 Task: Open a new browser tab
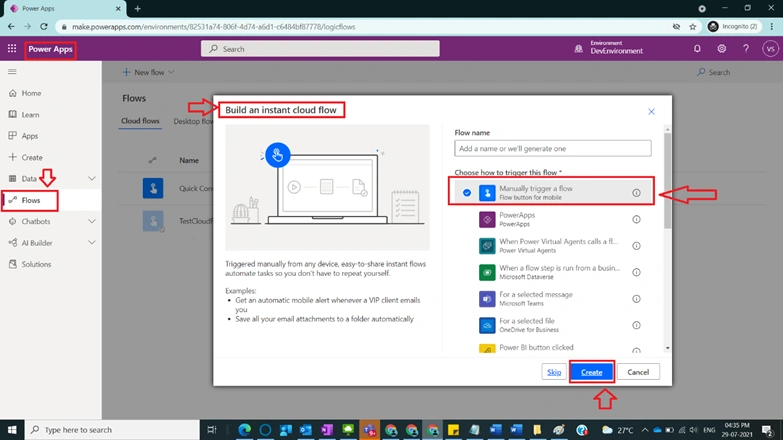[x=137, y=8]
